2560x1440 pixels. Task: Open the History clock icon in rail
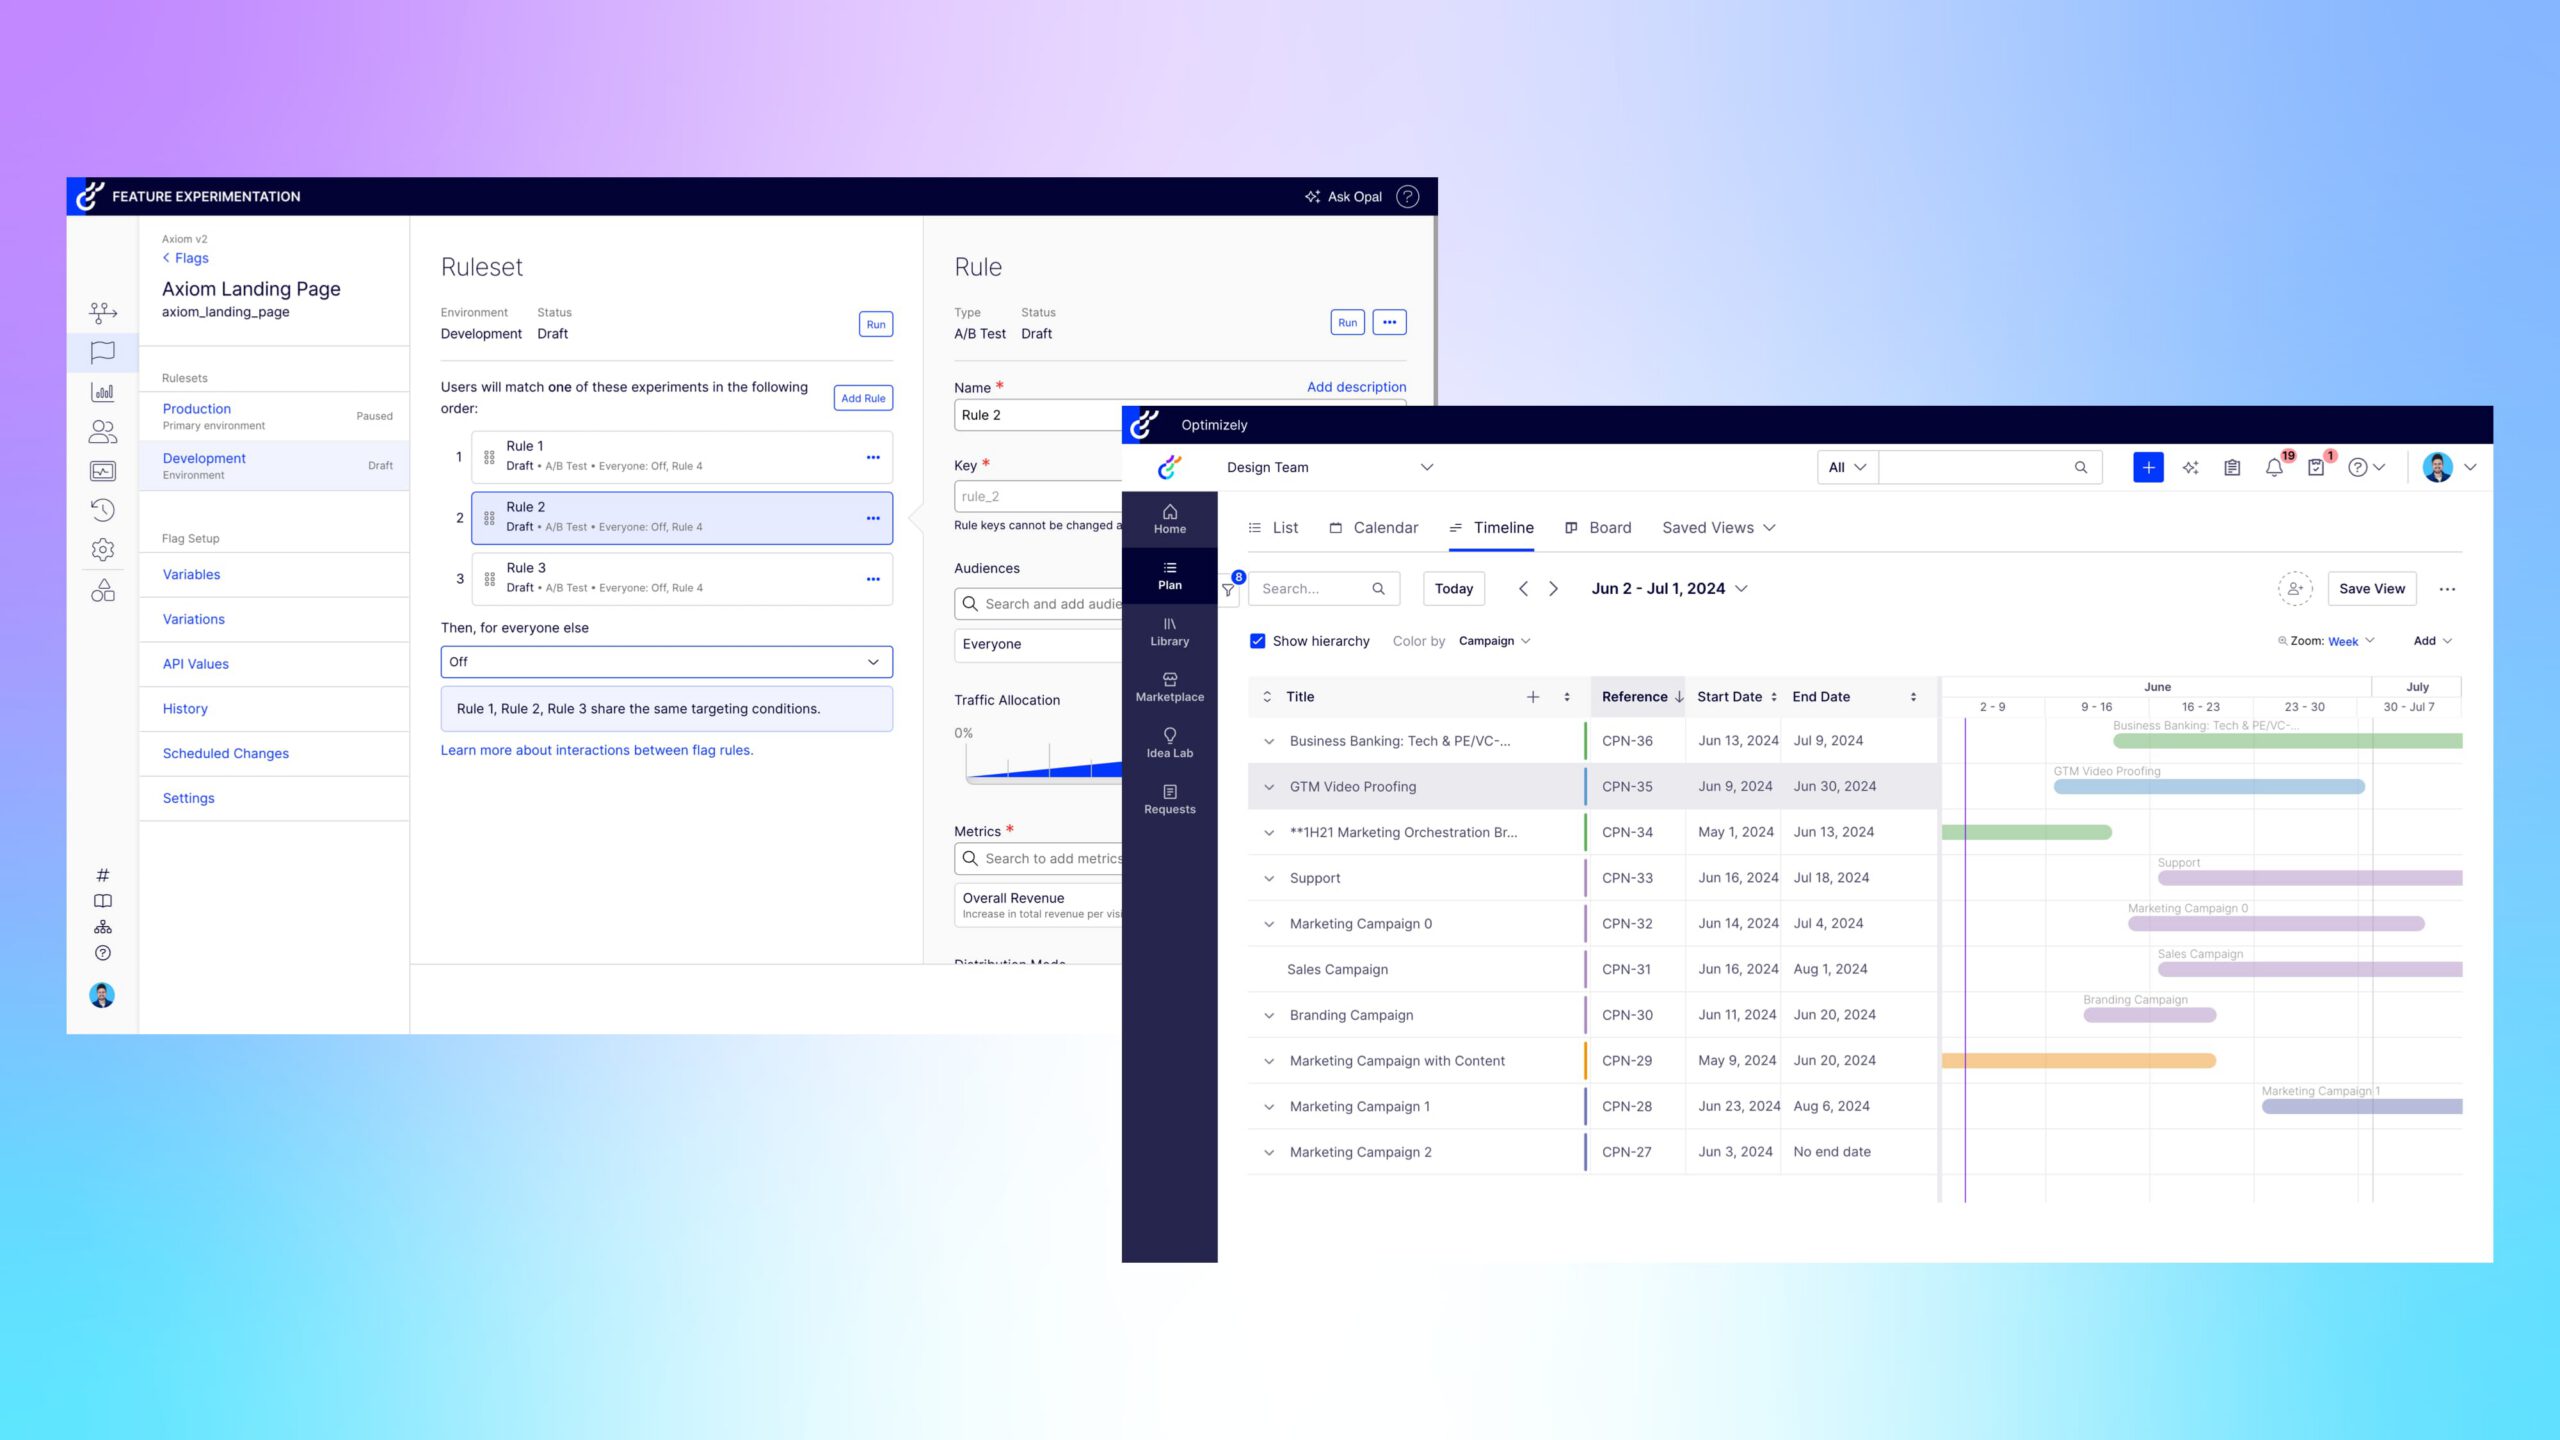coord(103,511)
